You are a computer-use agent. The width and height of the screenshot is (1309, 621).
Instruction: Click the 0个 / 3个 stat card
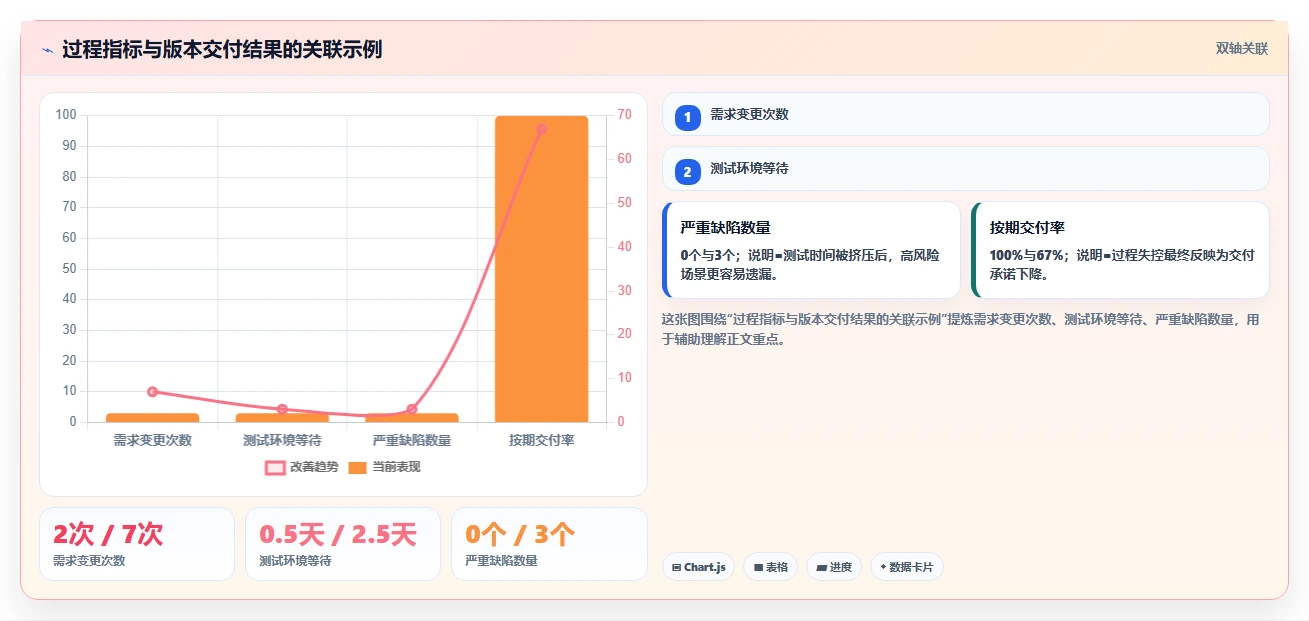(549, 544)
